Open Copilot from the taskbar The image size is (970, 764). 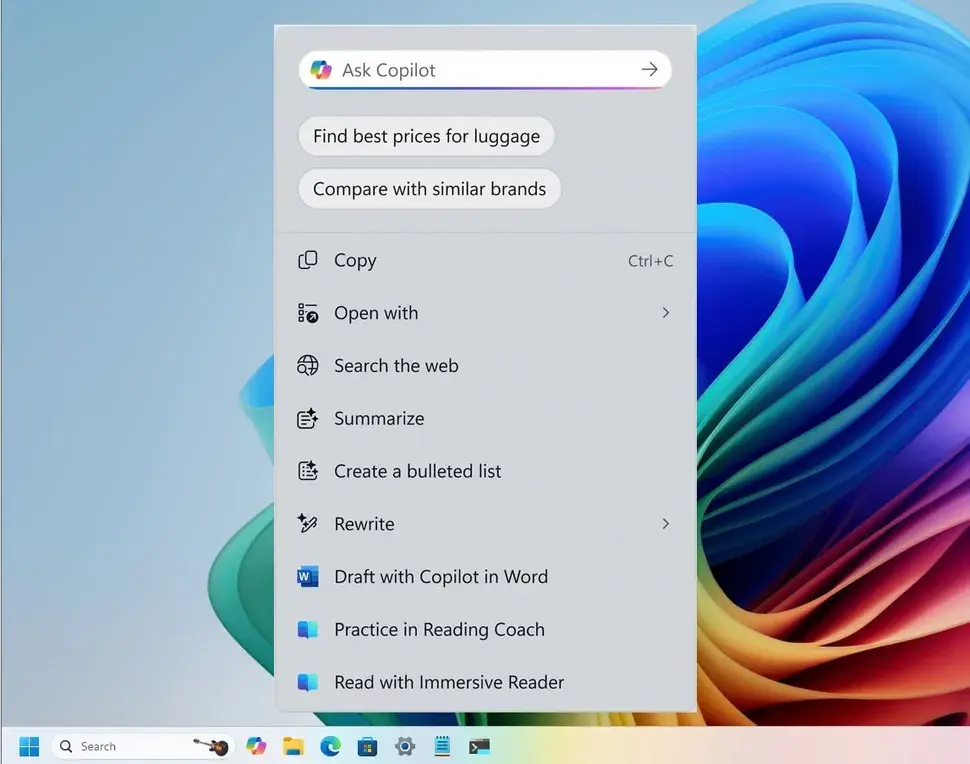[256, 746]
